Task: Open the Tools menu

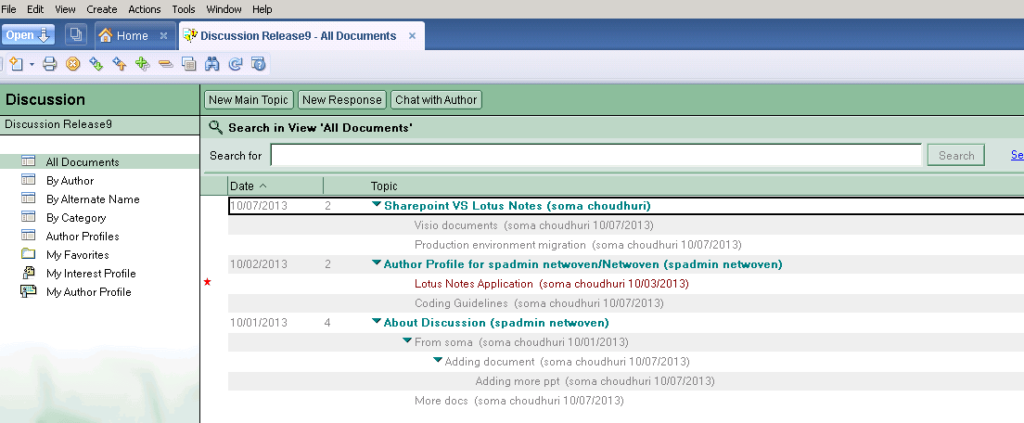Action: [184, 9]
